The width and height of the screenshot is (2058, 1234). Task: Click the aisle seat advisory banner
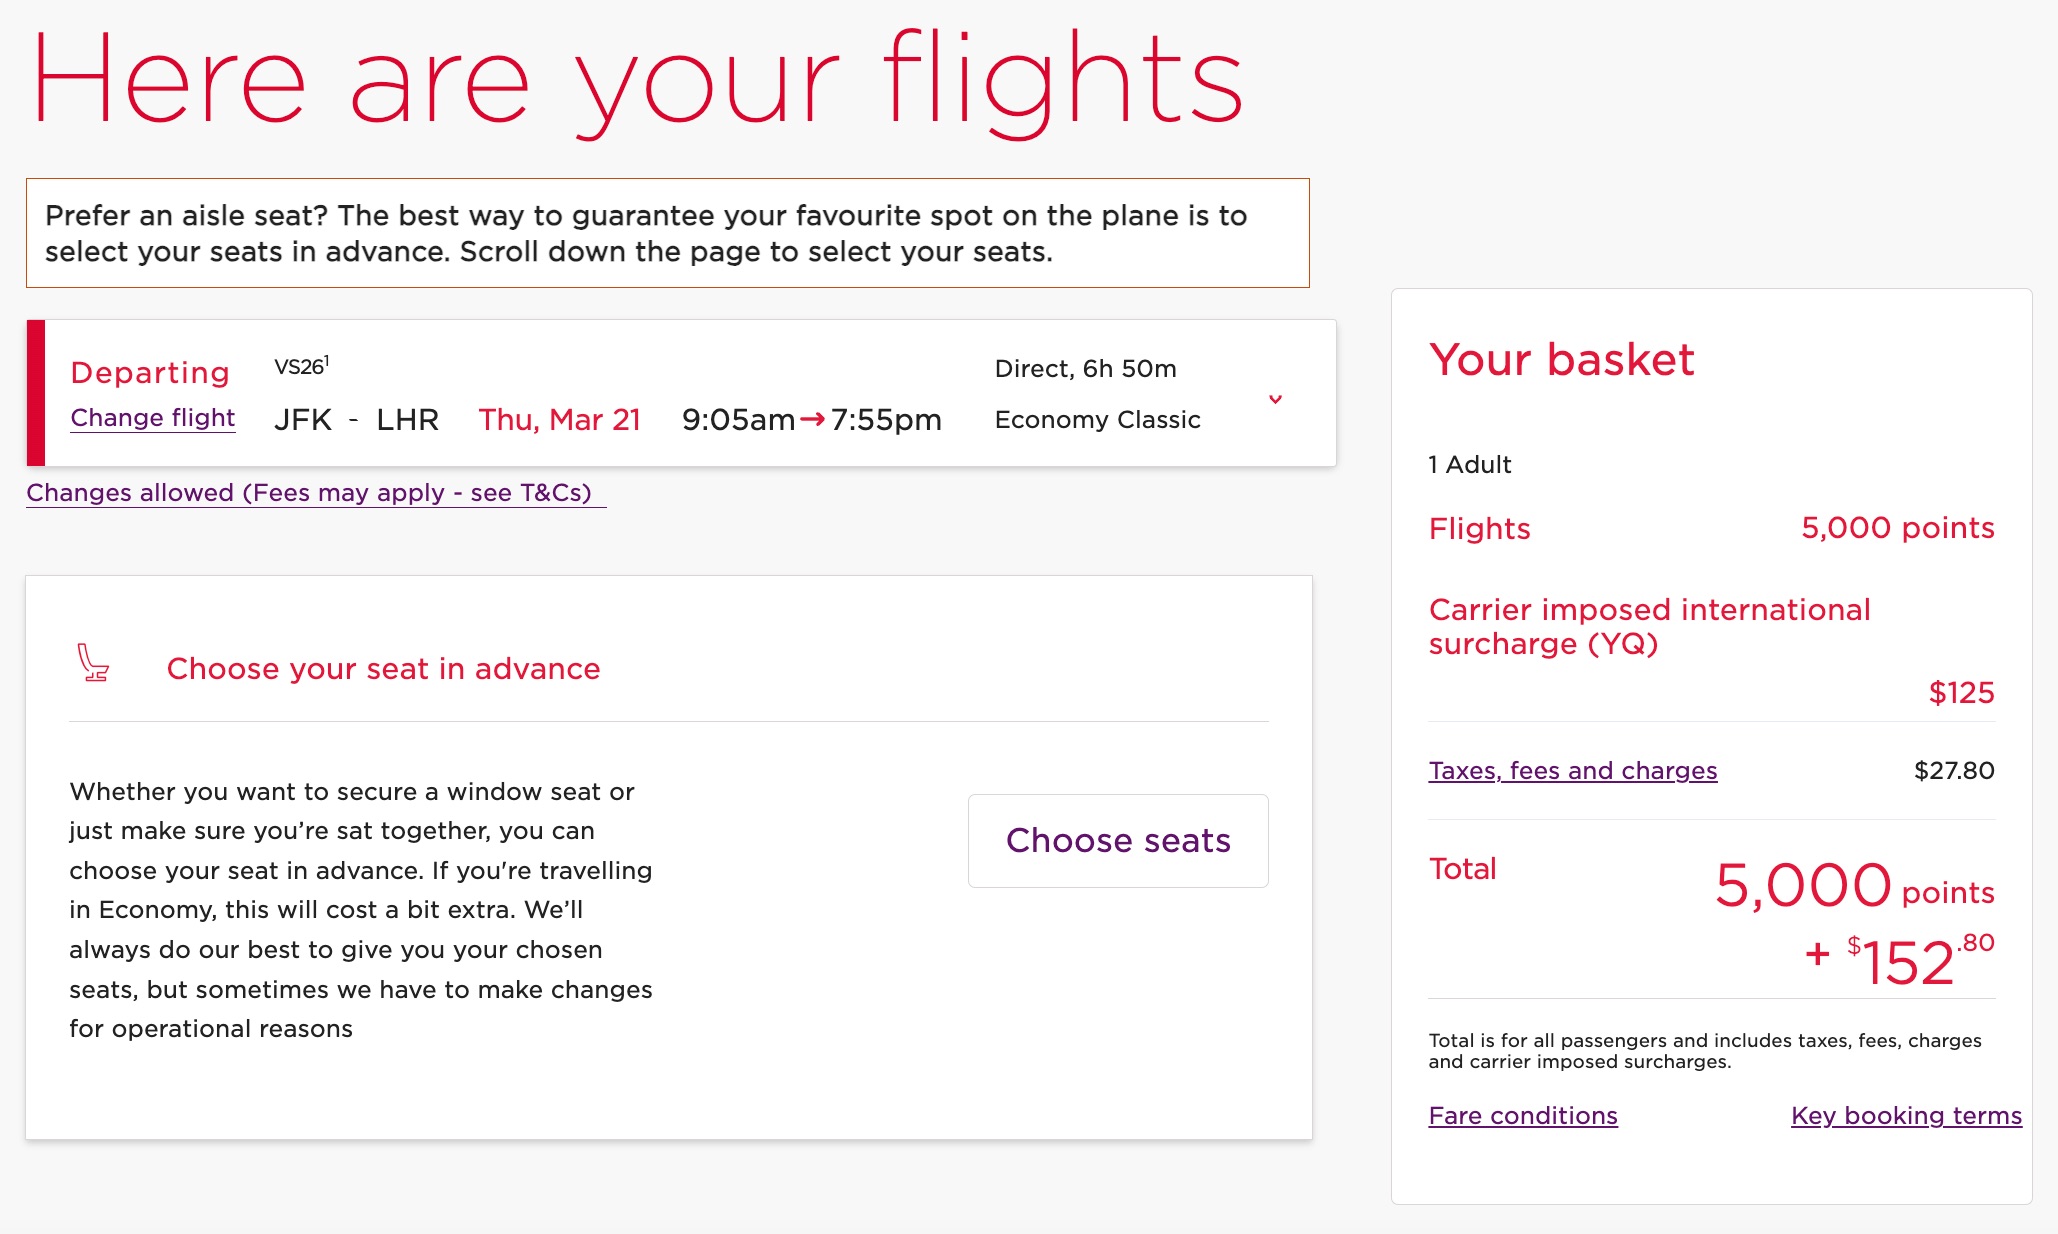tap(668, 232)
